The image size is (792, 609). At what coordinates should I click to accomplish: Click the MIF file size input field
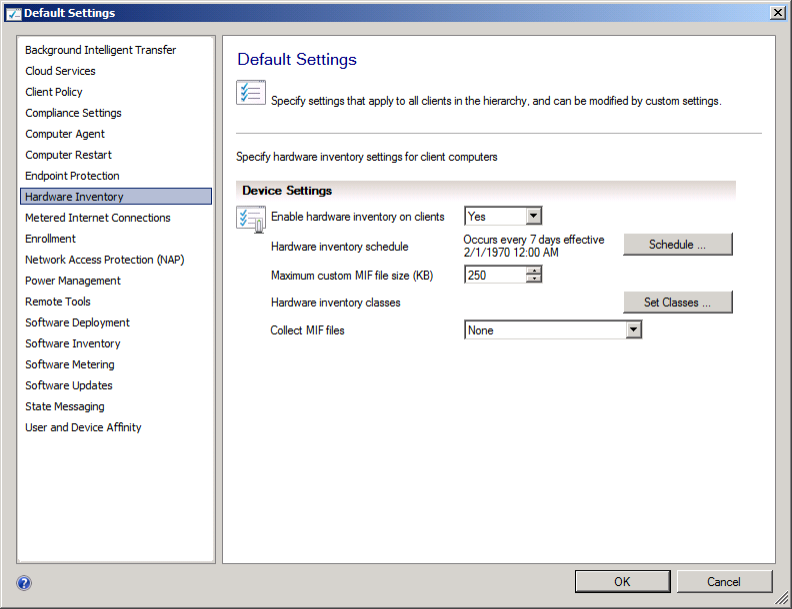tap(495, 275)
